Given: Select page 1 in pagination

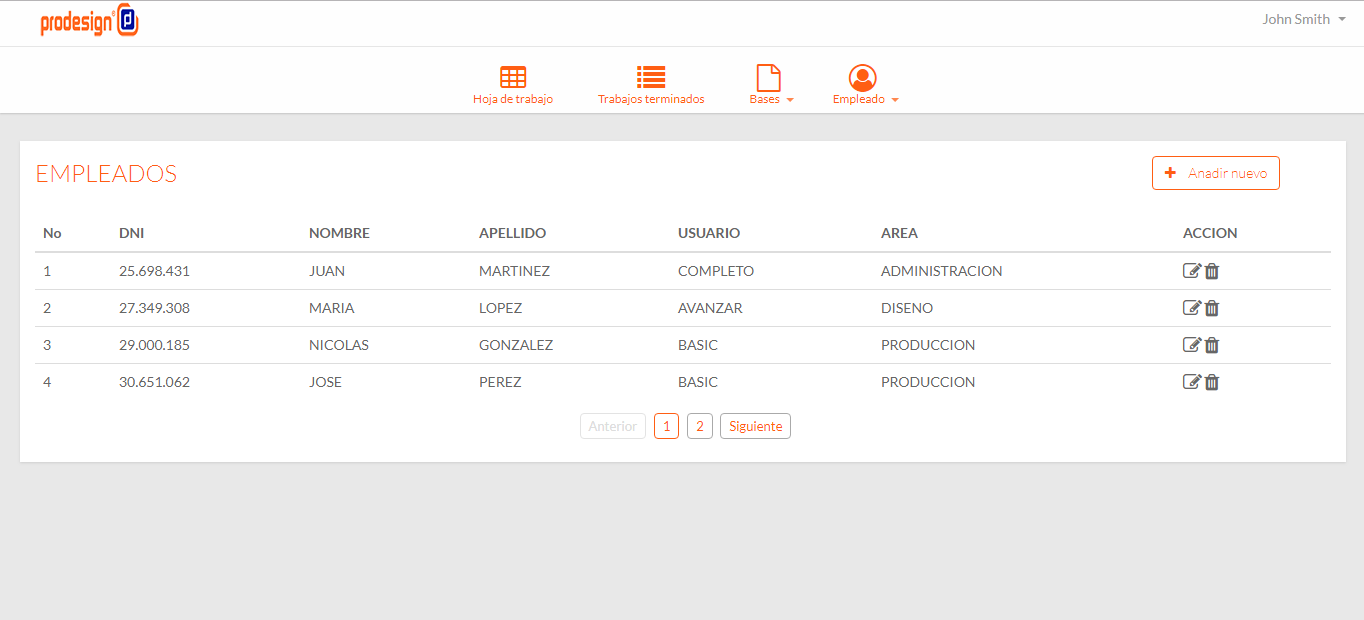Looking at the screenshot, I should pyautogui.click(x=666, y=426).
